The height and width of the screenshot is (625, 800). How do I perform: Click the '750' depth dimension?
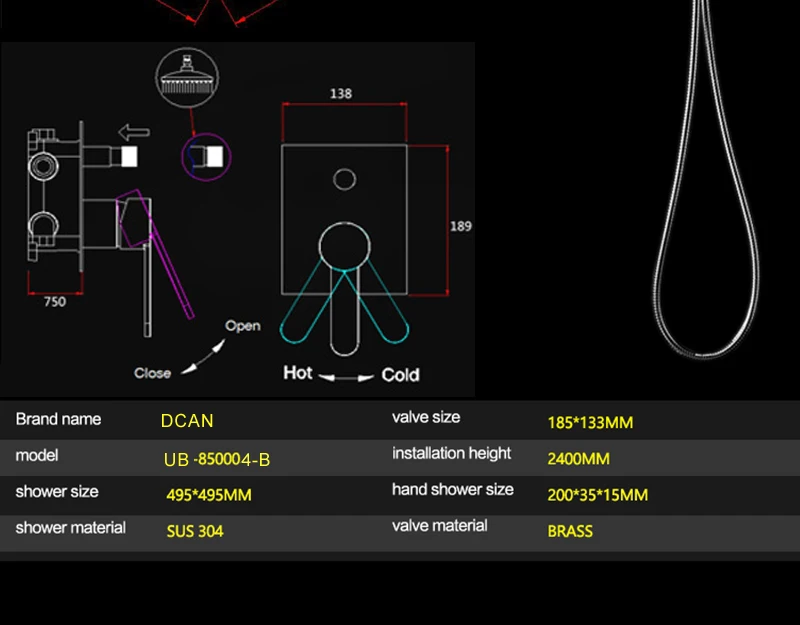pos(55,302)
